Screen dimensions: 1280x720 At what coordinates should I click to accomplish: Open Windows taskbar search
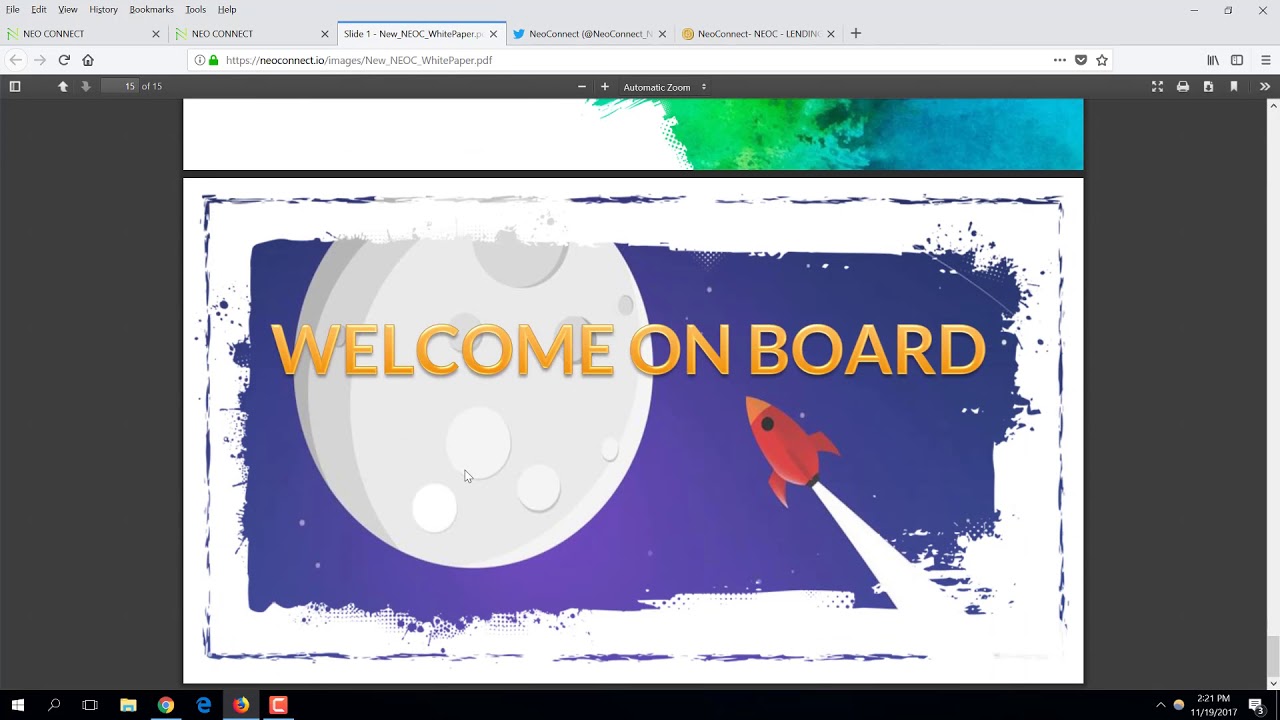(54, 705)
